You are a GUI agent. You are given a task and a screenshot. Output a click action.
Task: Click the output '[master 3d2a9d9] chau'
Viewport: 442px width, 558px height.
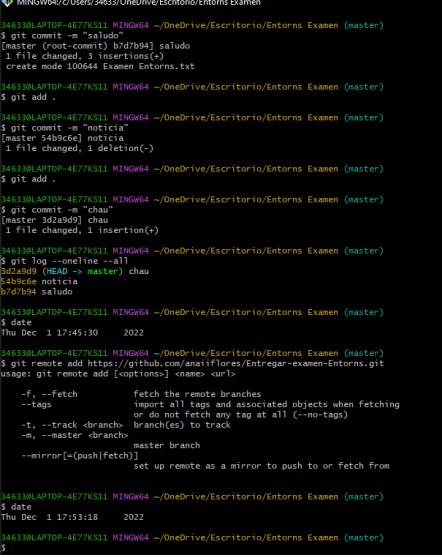coord(55,220)
